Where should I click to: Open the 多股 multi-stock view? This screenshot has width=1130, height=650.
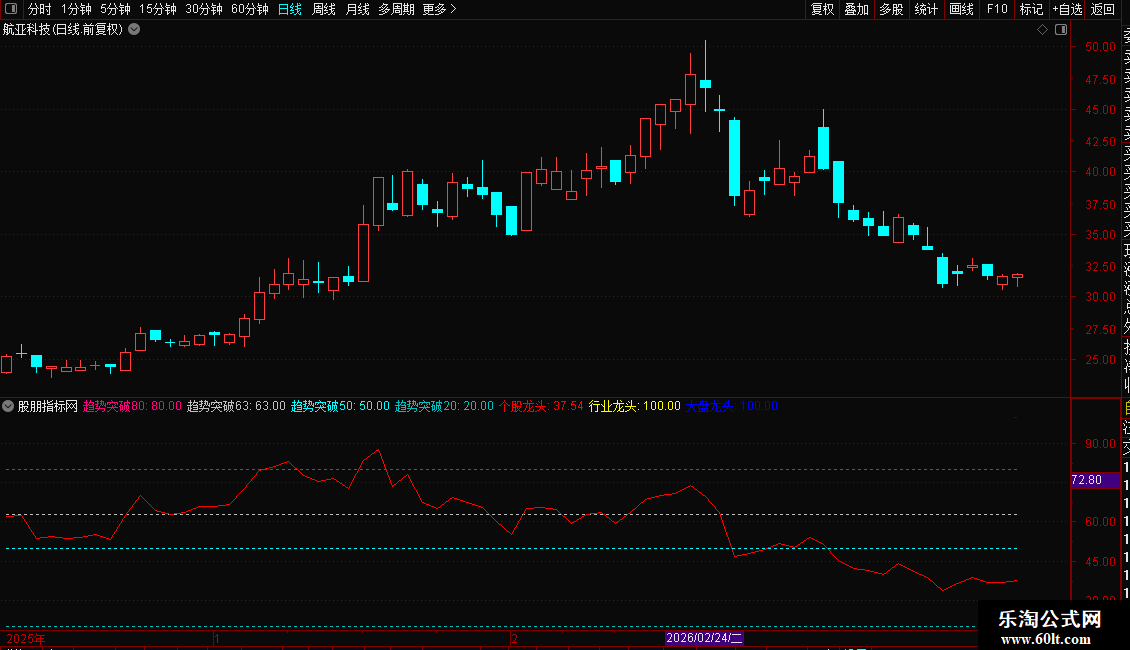891,9
